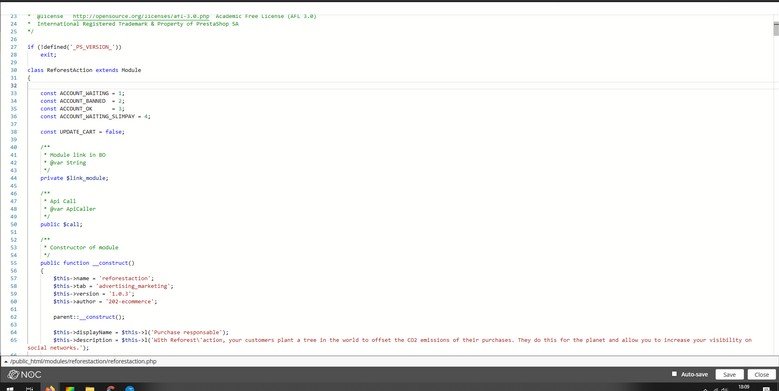The height and width of the screenshot is (391, 779).
Task: Click "$this->name = 'reforestaction';" line
Action: [x=104, y=278]
